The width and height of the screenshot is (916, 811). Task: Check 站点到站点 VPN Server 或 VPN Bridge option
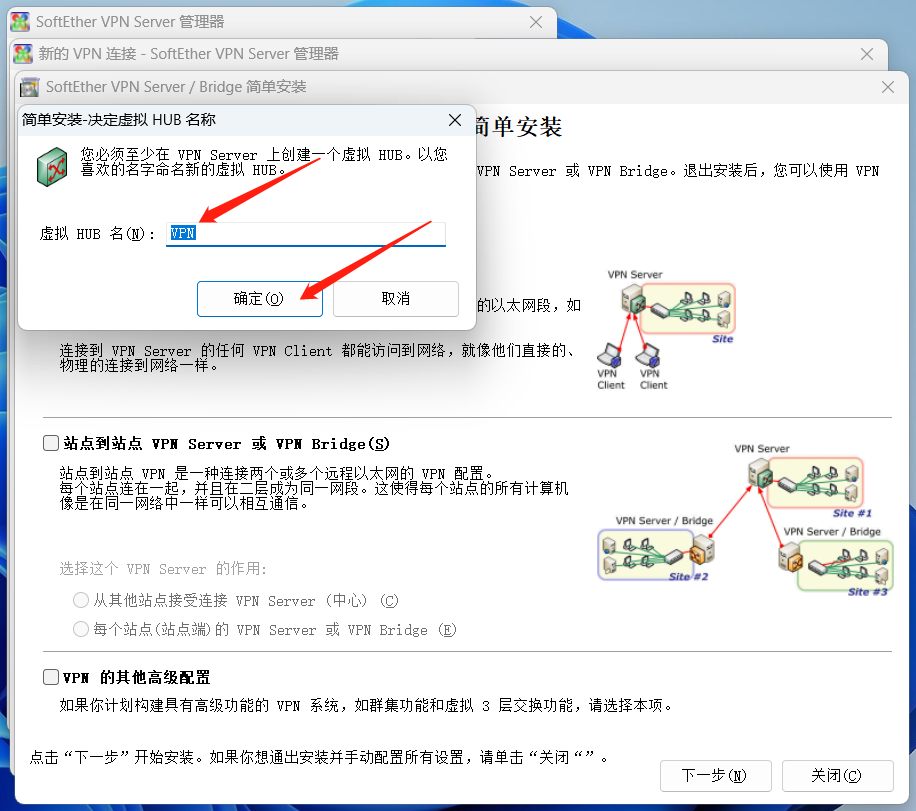point(51,443)
